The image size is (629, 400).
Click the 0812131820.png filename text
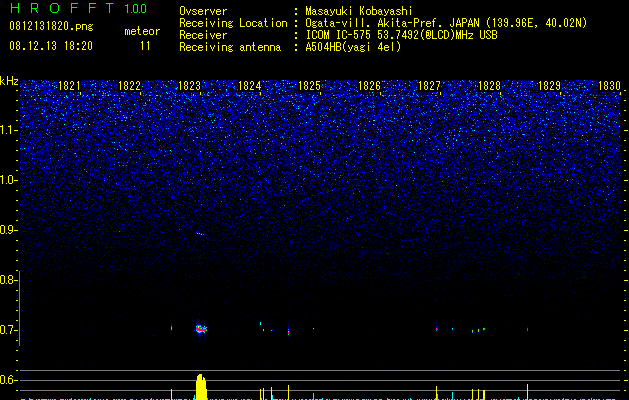click(x=51, y=27)
